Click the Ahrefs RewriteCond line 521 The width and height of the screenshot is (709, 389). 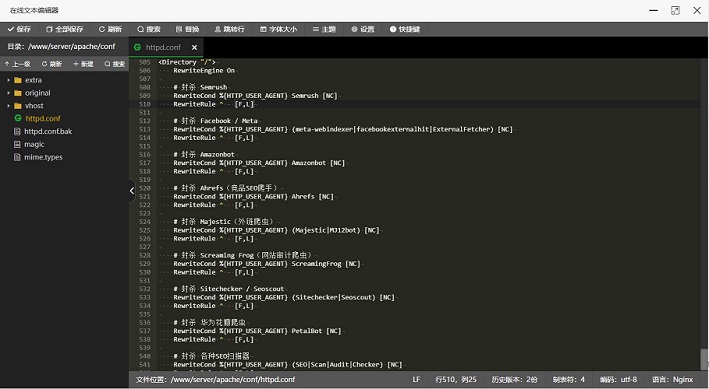[x=253, y=196]
